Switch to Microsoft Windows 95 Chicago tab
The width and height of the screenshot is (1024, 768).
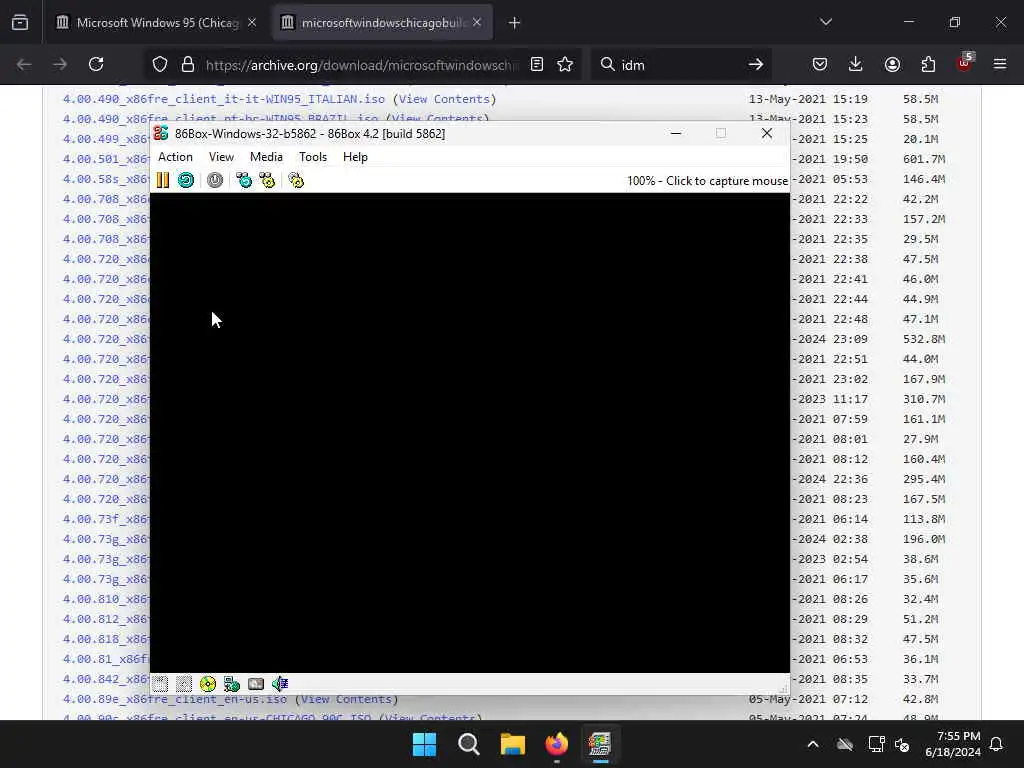[x=157, y=22]
